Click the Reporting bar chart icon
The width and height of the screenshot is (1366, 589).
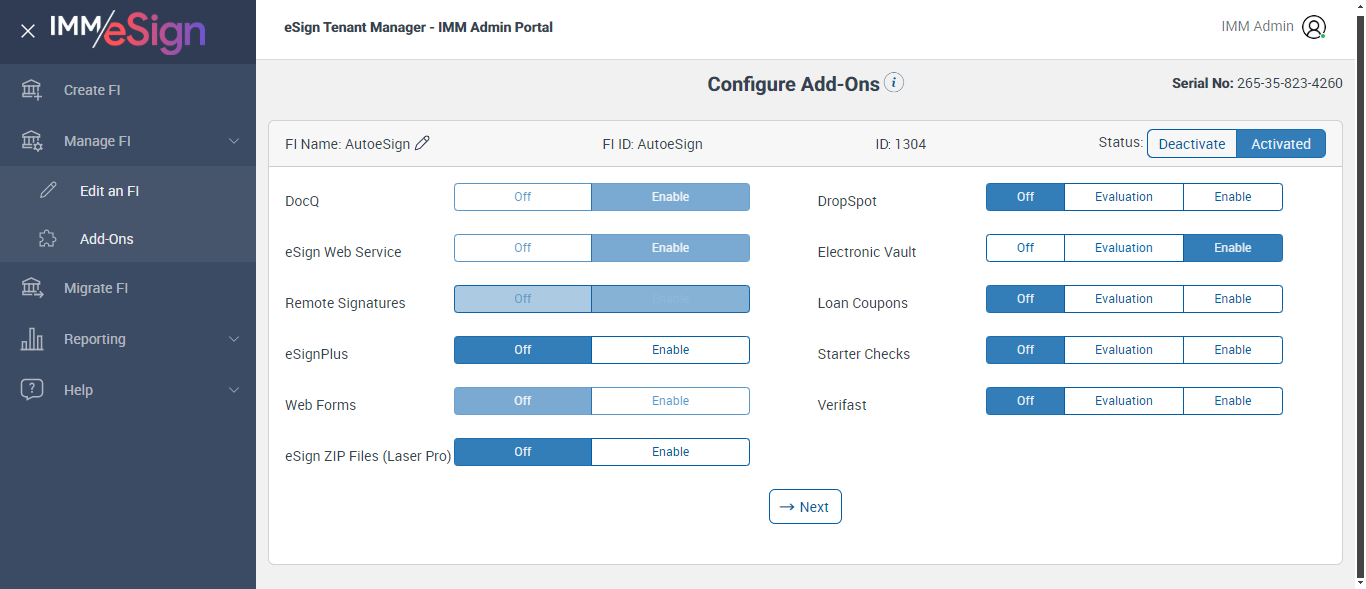click(x=32, y=339)
